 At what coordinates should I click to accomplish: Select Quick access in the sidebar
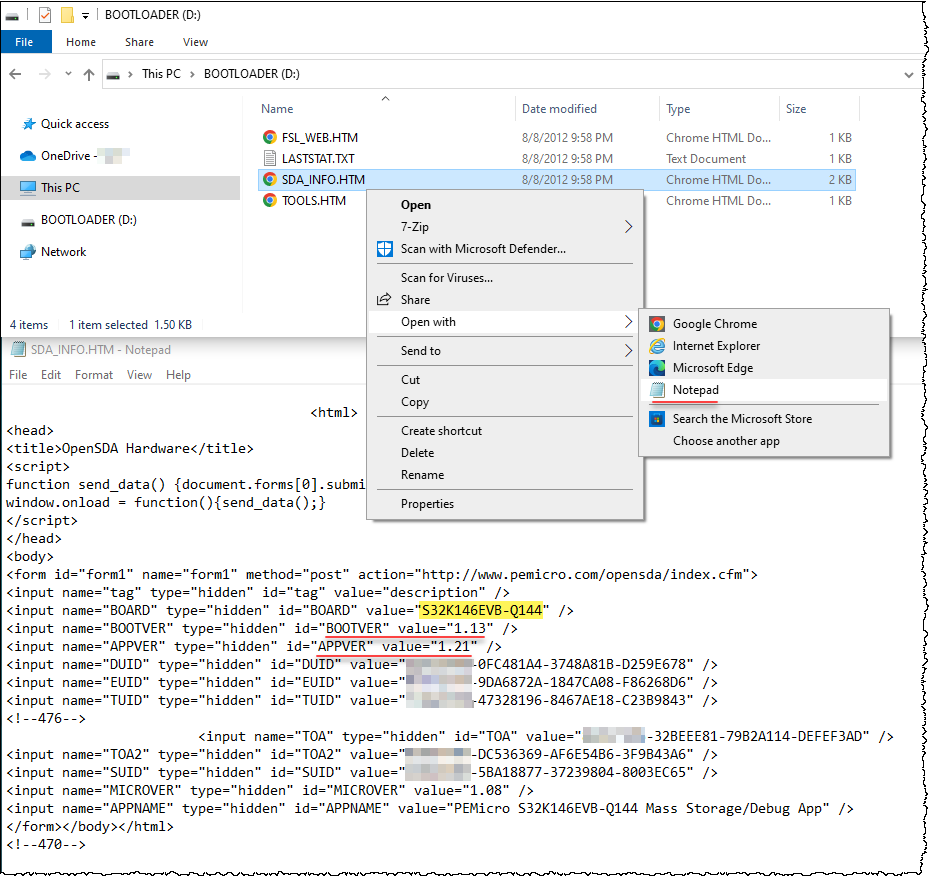pos(73,124)
